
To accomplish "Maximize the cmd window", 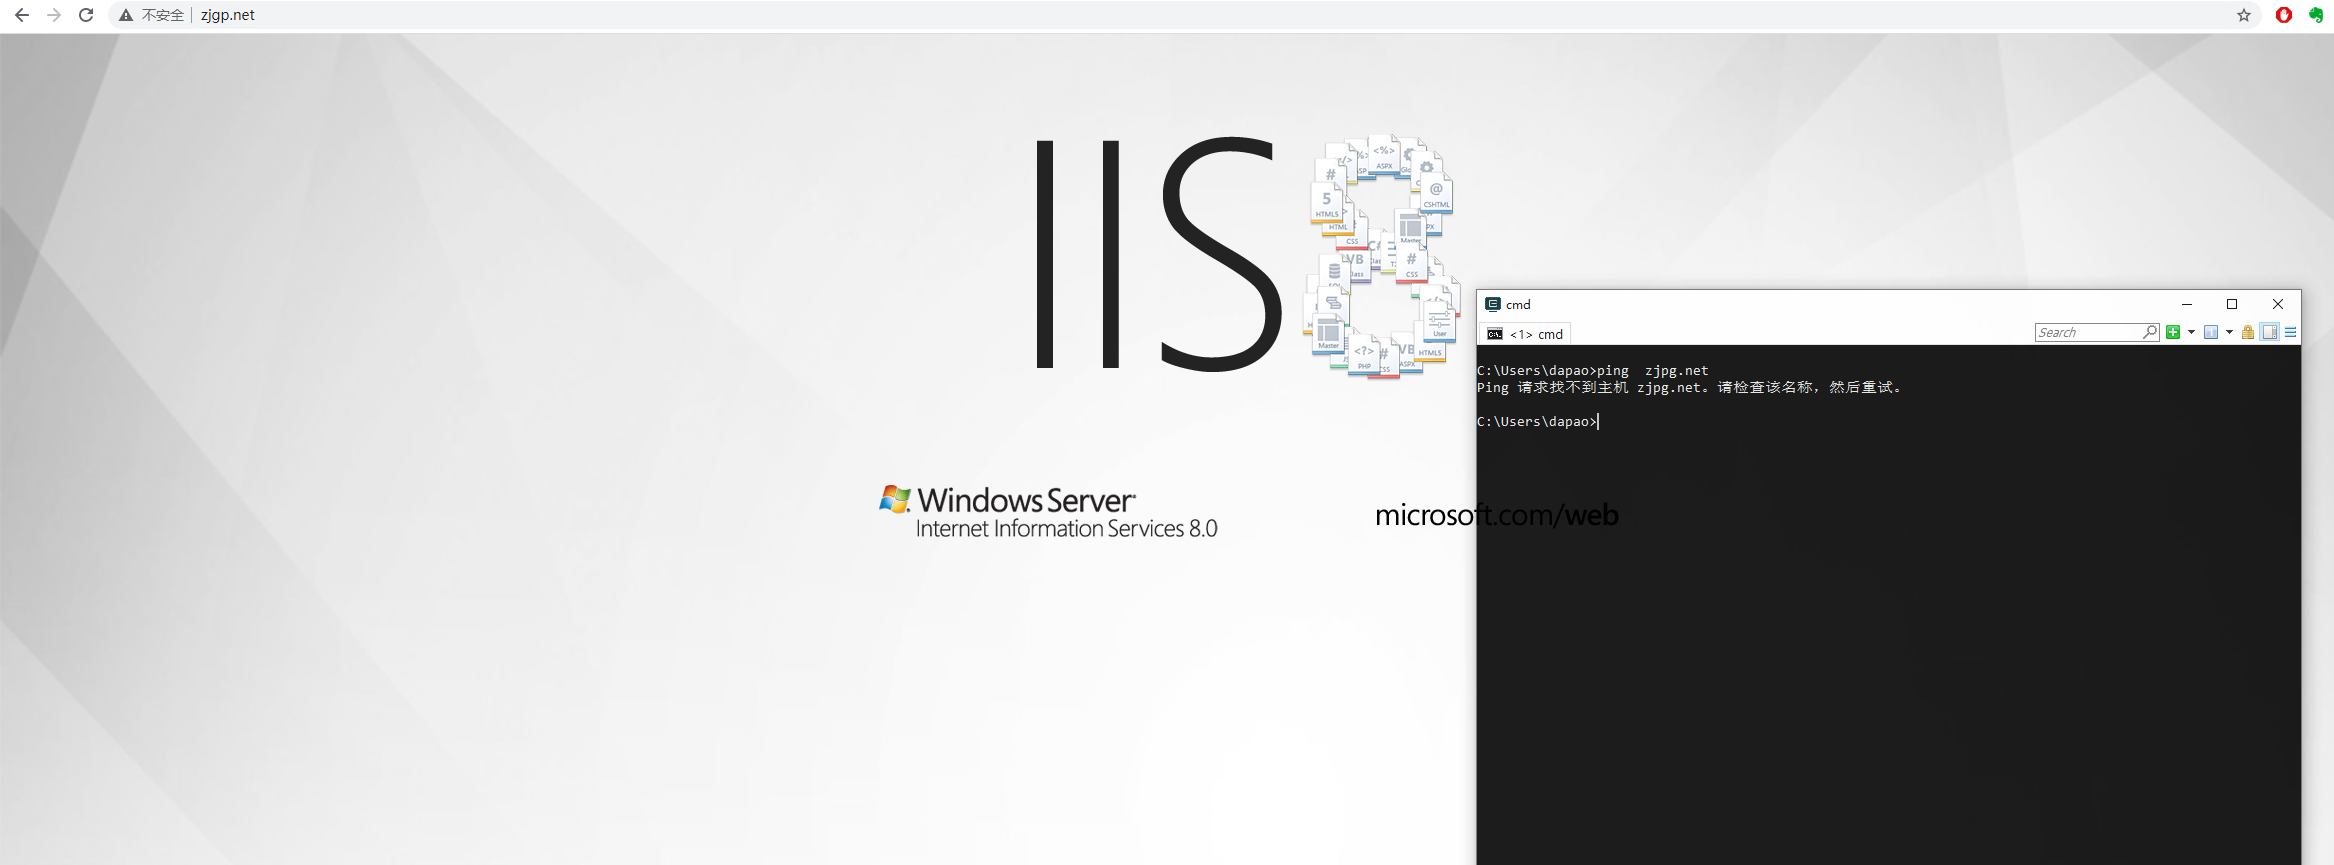I will pos(2232,304).
